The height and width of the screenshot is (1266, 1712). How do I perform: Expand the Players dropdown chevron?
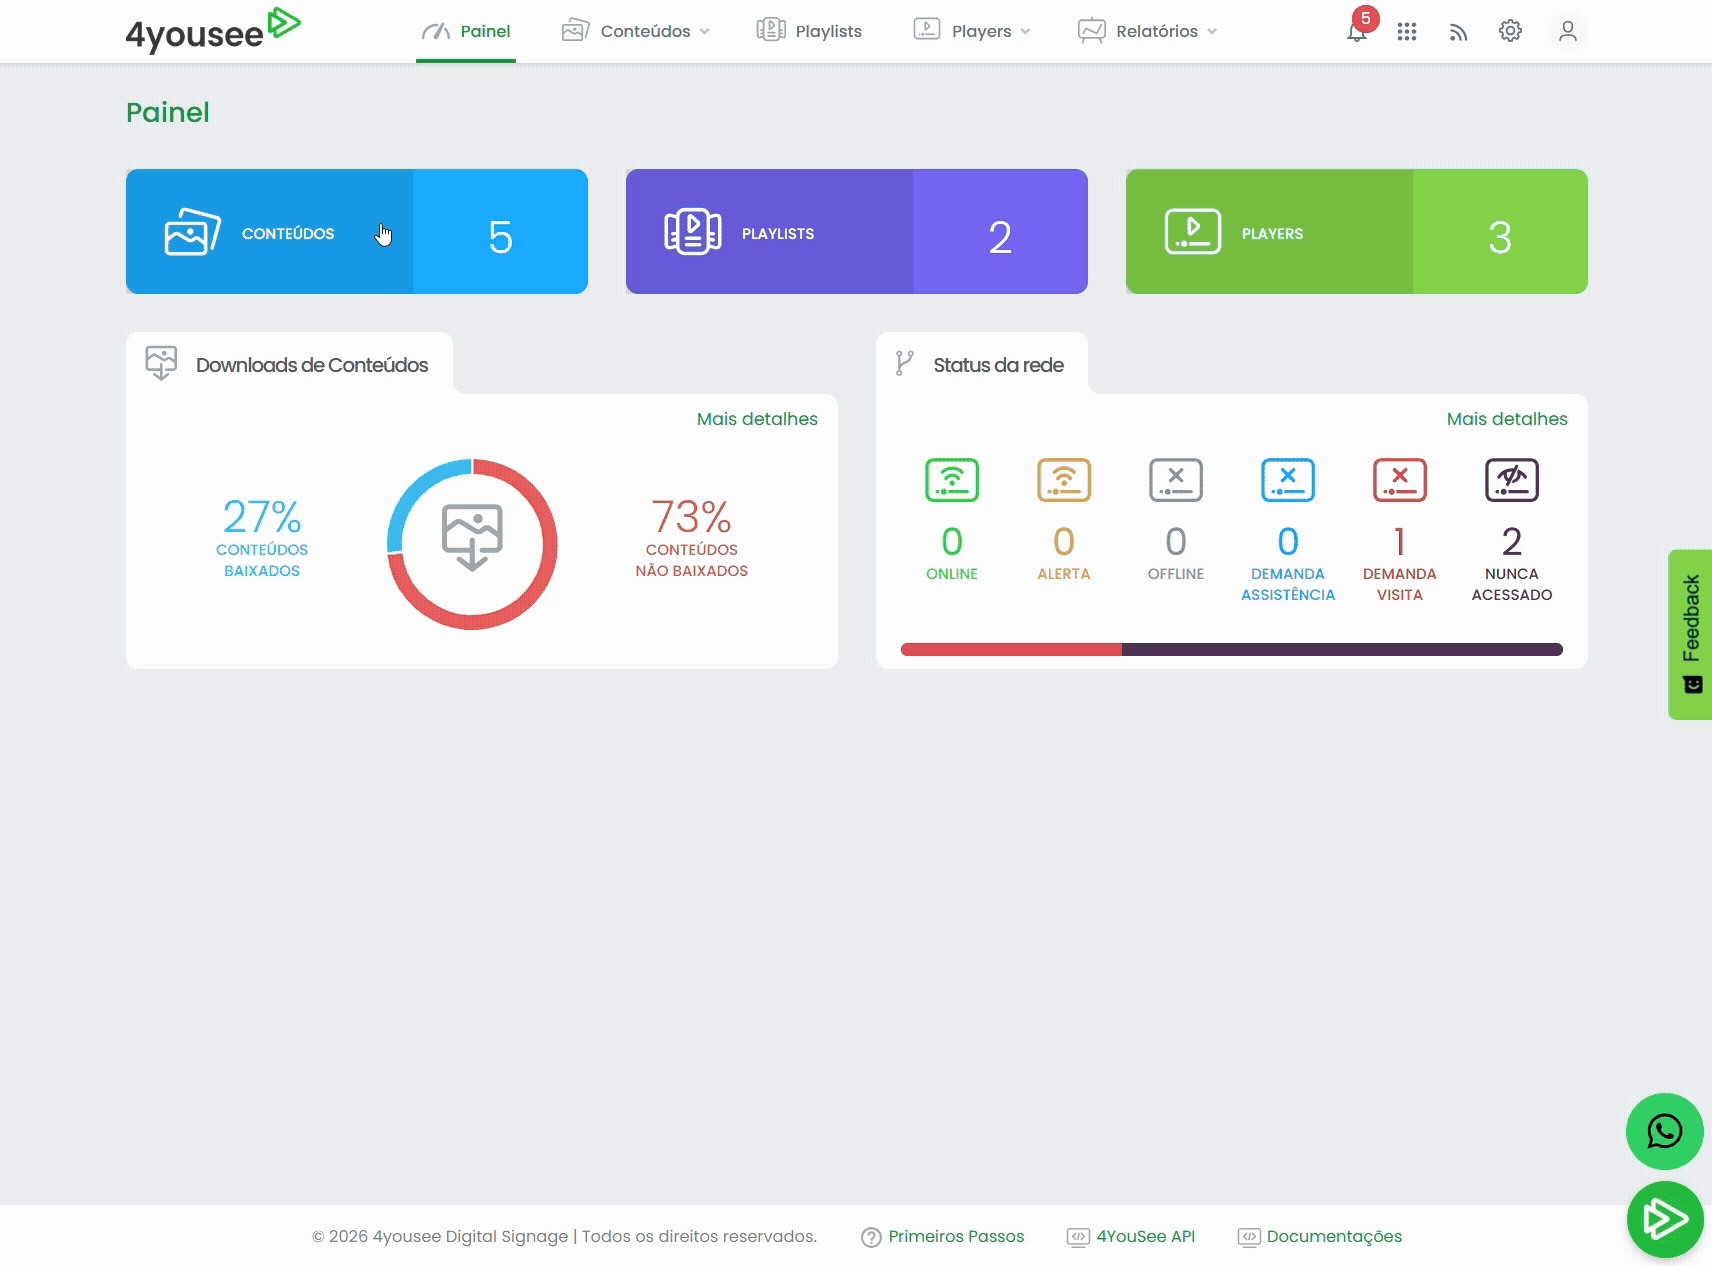click(1025, 32)
